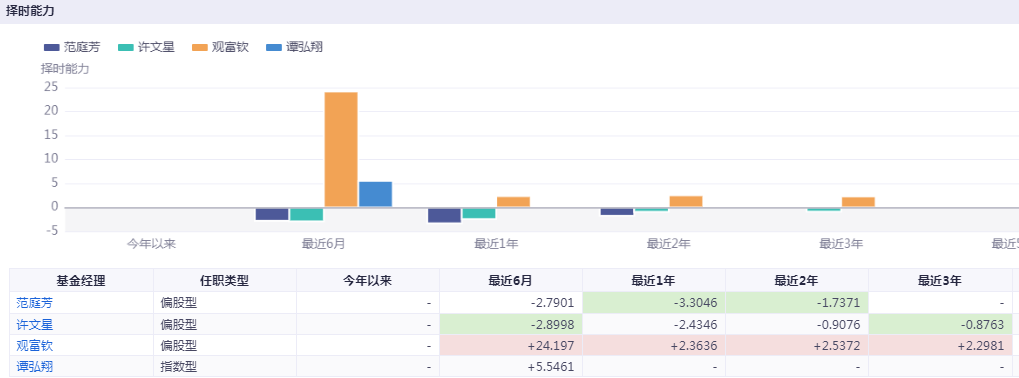Select the cell with value -2.7901
Screen dimensions: 1019x378
[511, 303]
